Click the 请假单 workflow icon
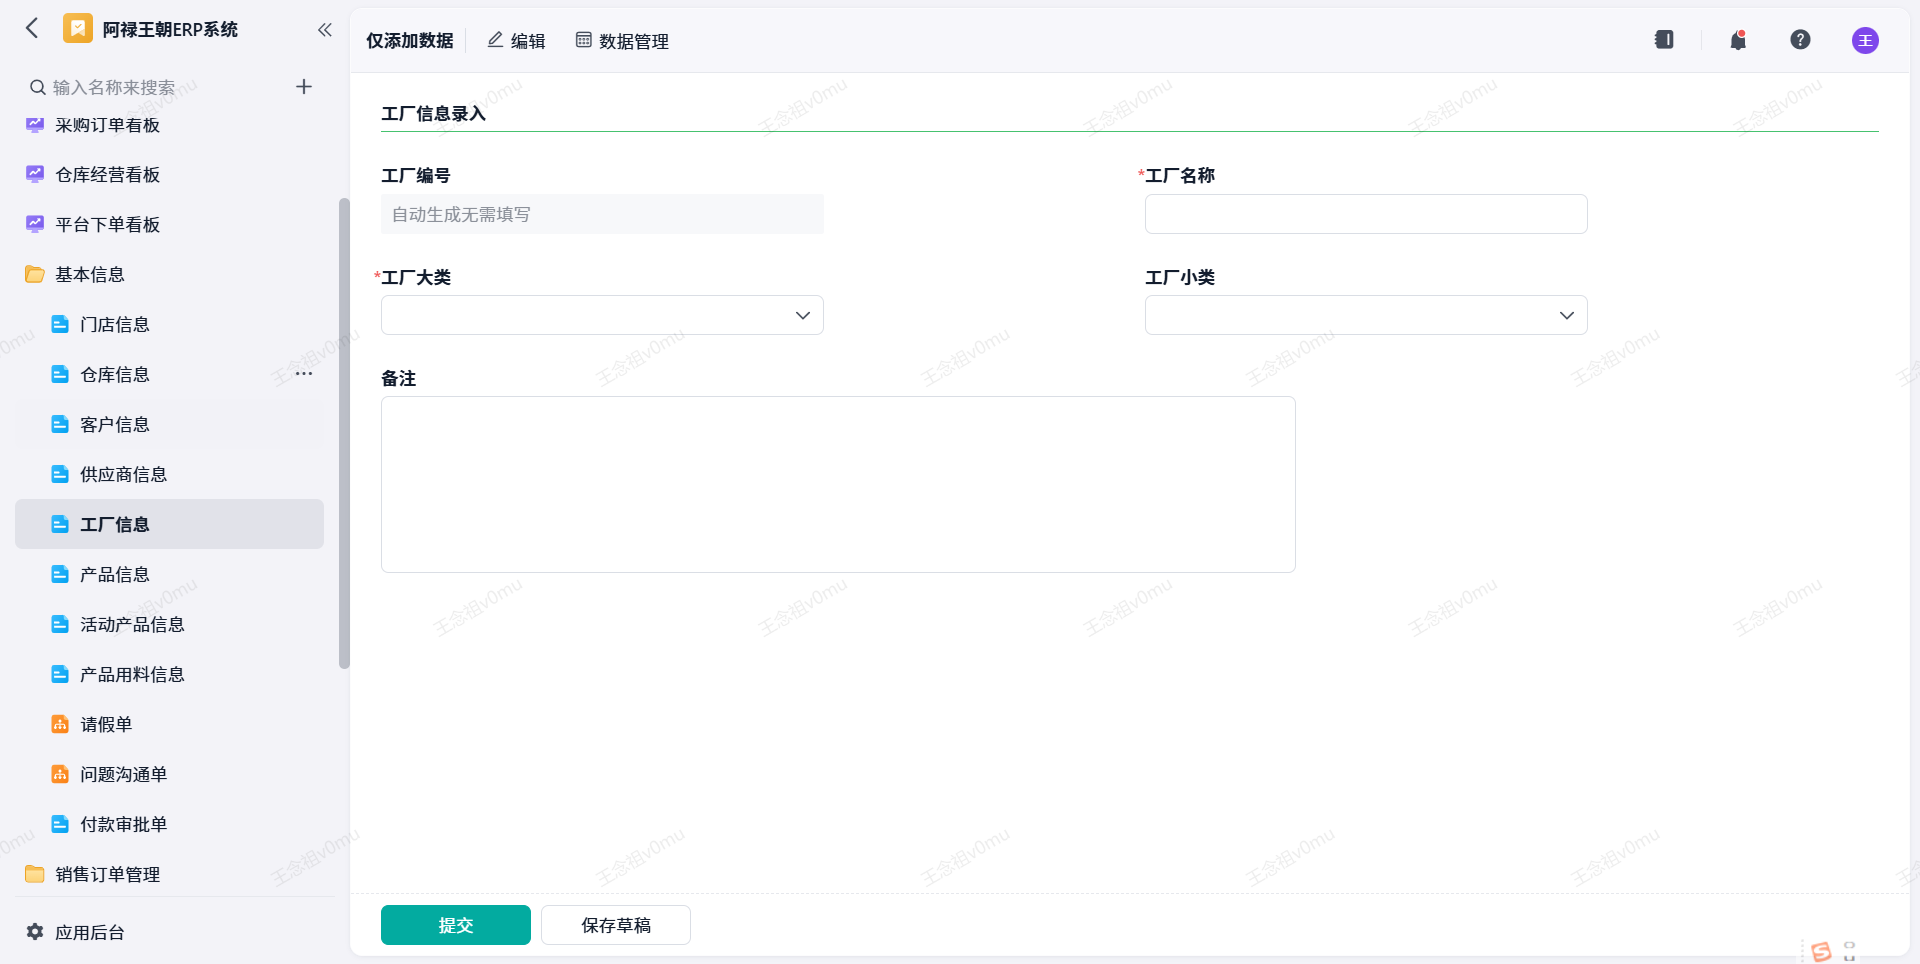The width and height of the screenshot is (1920, 964). (x=60, y=724)
